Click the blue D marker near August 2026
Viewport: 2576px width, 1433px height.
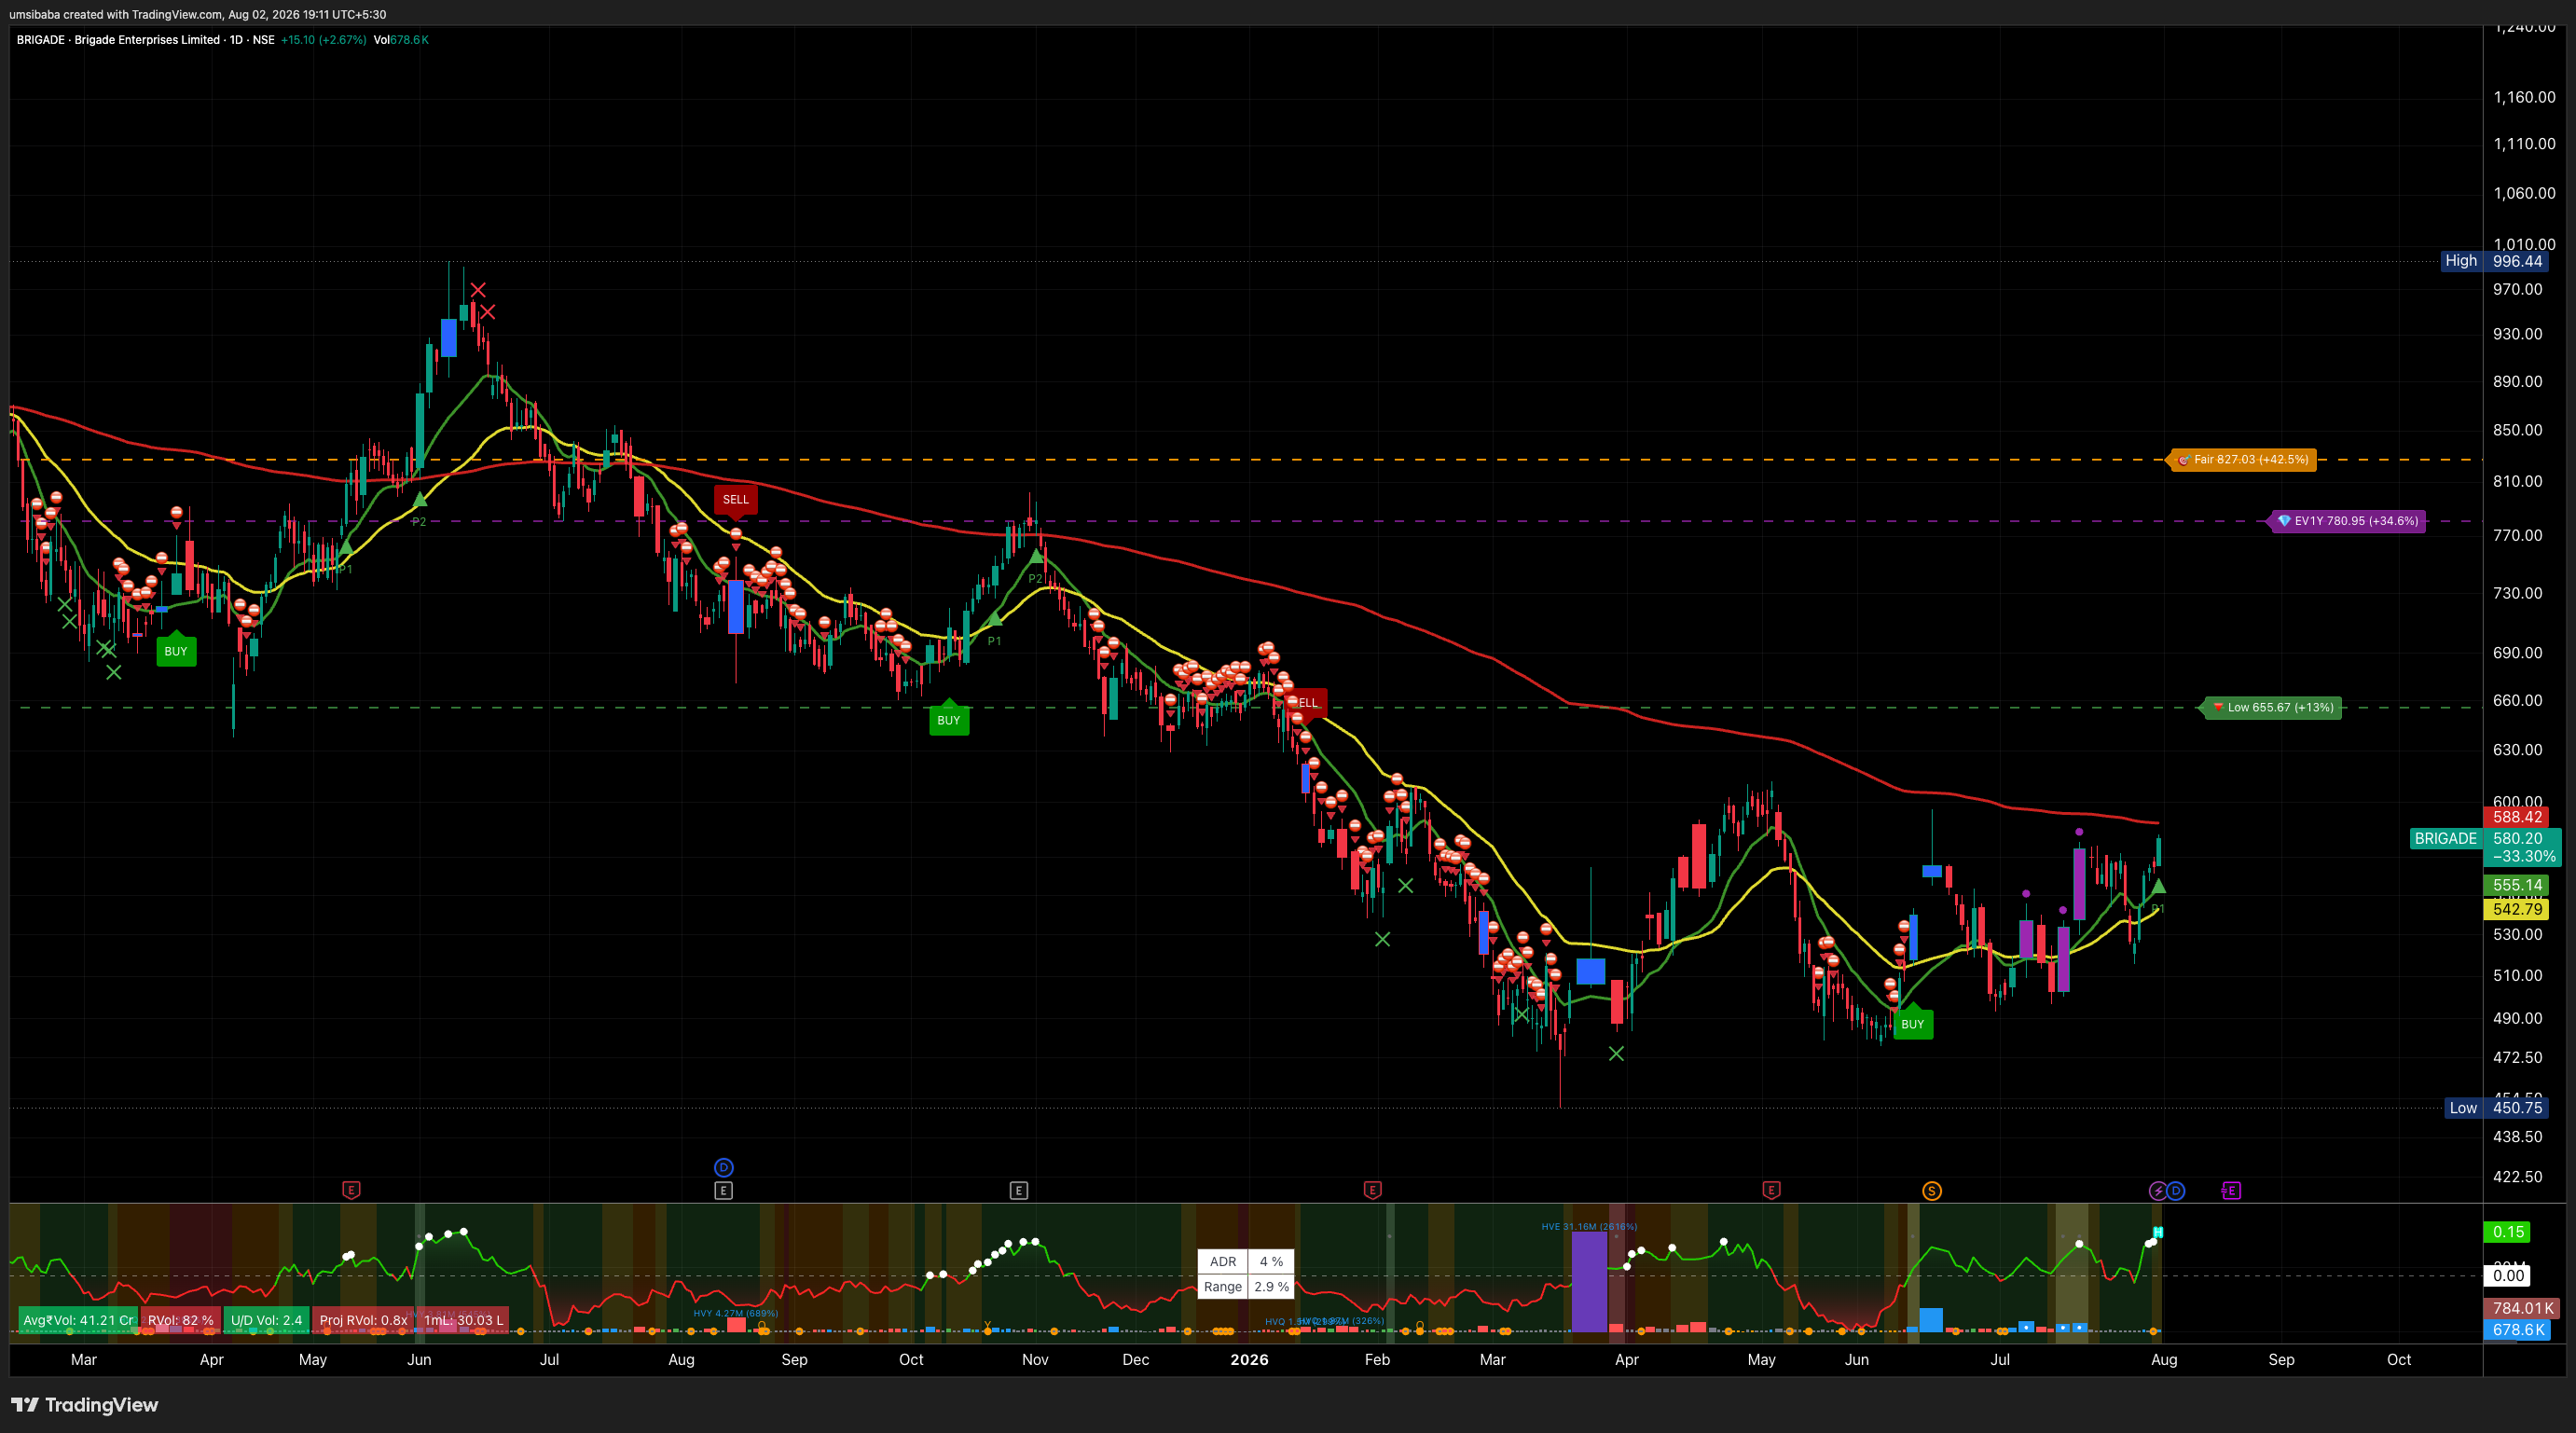point(2176,1190)
